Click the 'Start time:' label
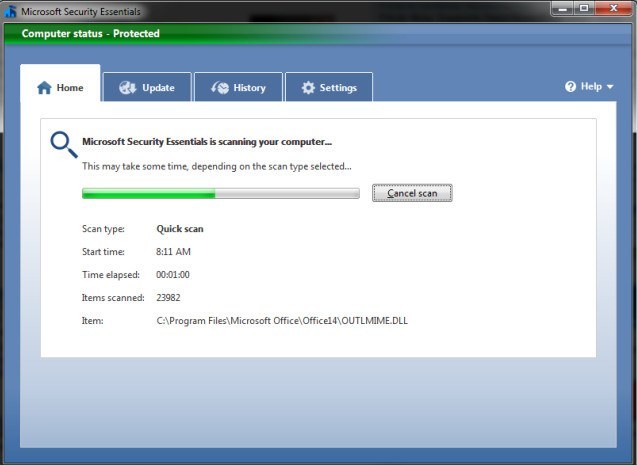Screen dimensions: 637x465 [x=103, y=252]
